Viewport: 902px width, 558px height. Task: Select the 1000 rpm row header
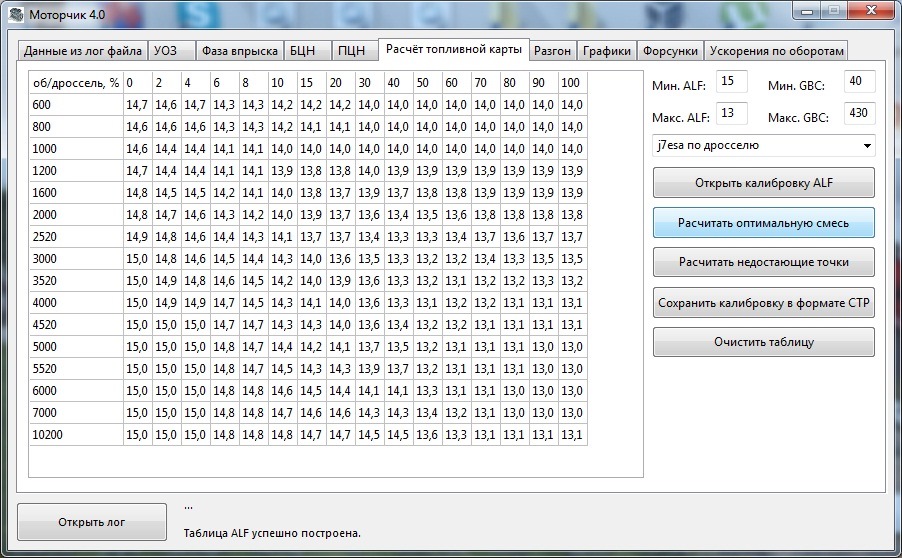77,148
